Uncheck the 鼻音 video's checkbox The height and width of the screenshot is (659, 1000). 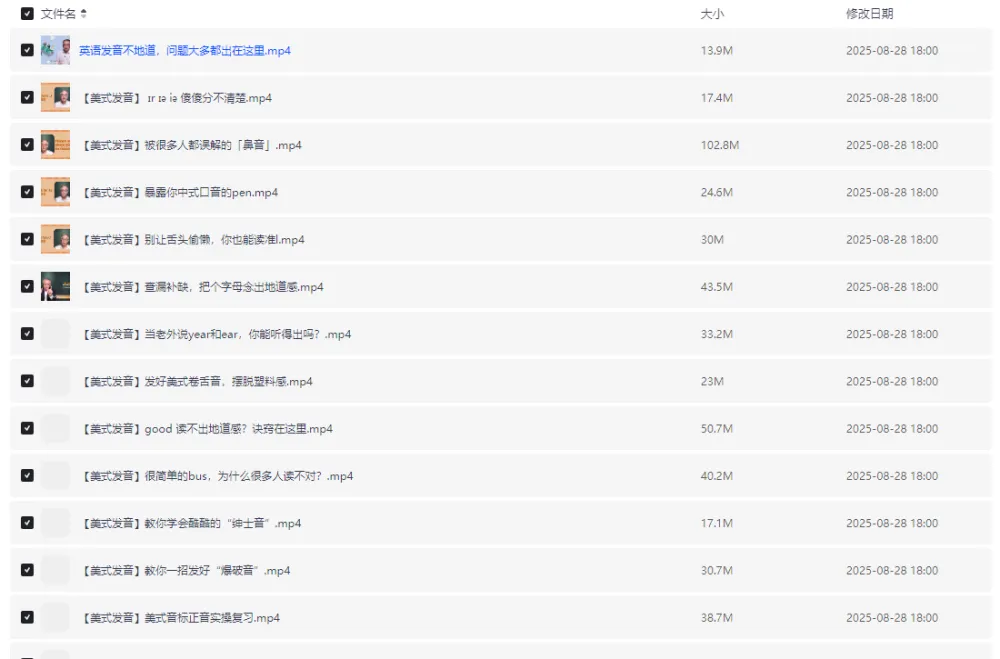click(27, 144)
